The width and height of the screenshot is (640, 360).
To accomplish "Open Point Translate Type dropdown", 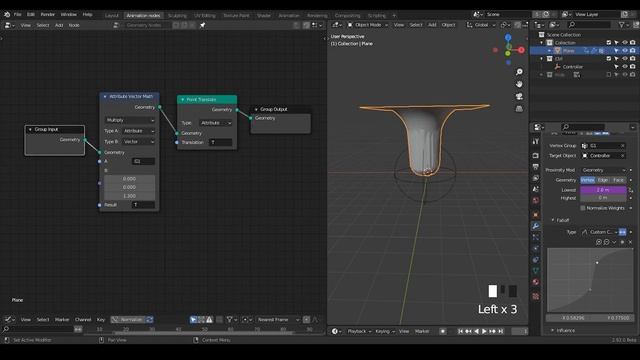I will [x=216, y=123].
